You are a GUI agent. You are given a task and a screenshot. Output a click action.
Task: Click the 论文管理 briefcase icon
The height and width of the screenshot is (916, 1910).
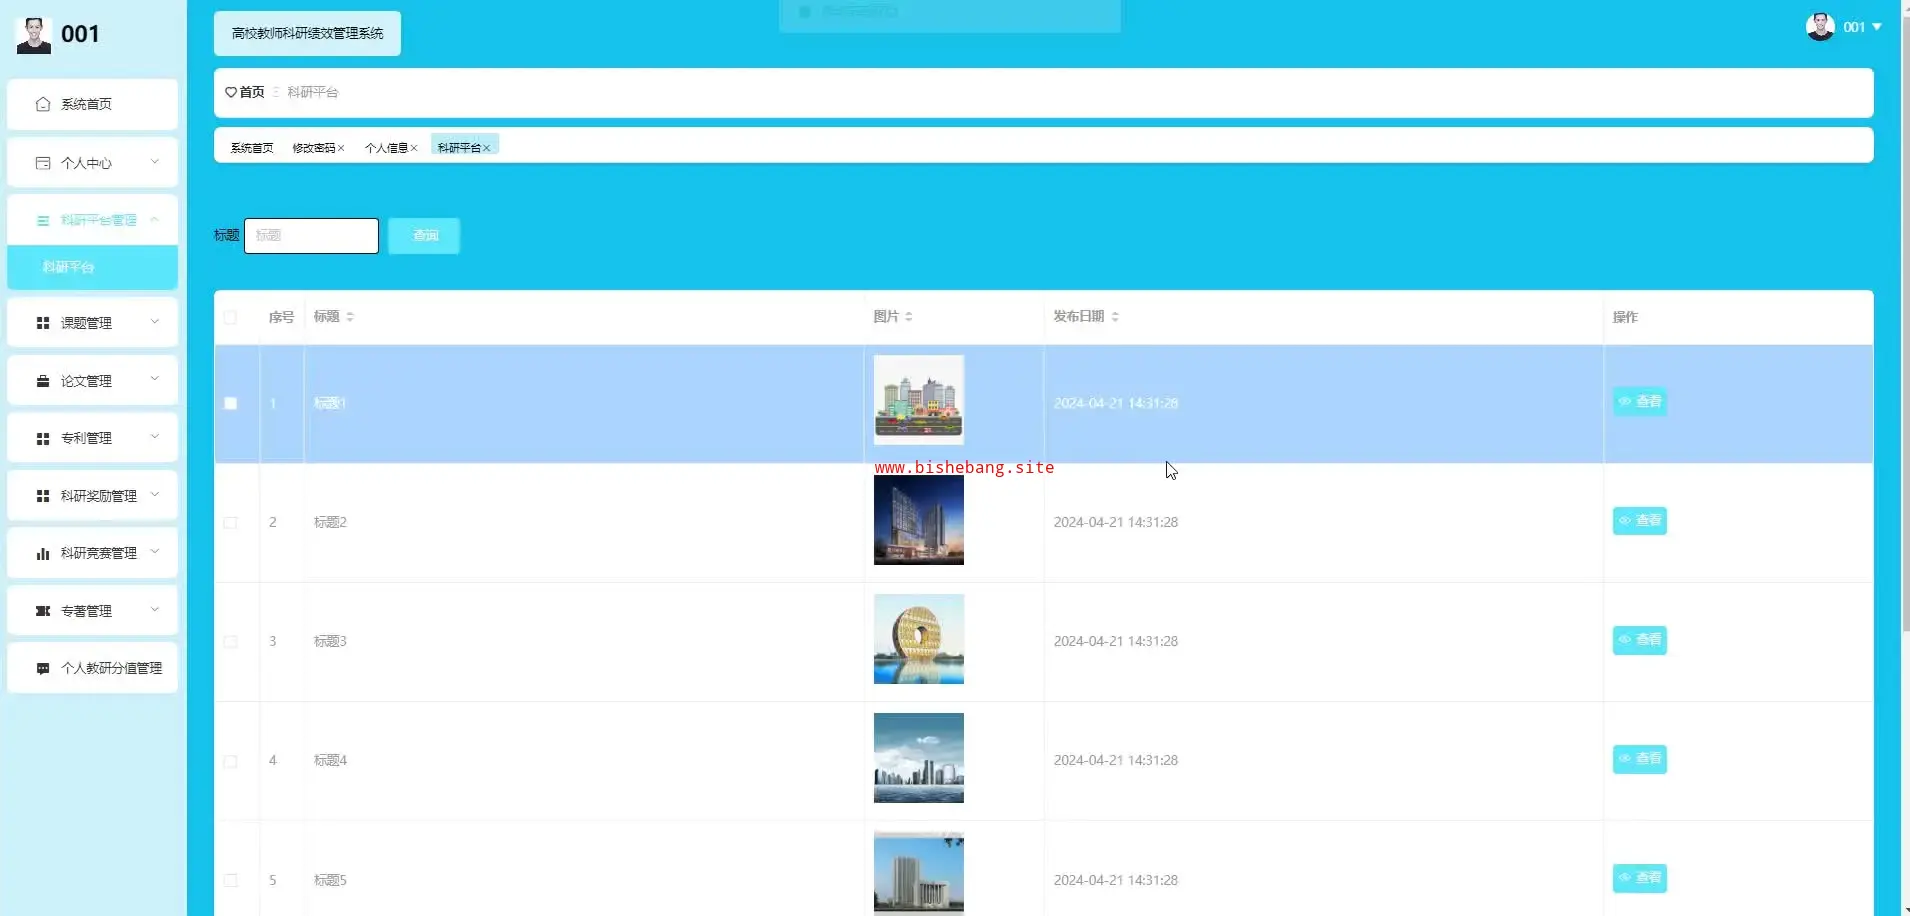[x=42, y=381]
